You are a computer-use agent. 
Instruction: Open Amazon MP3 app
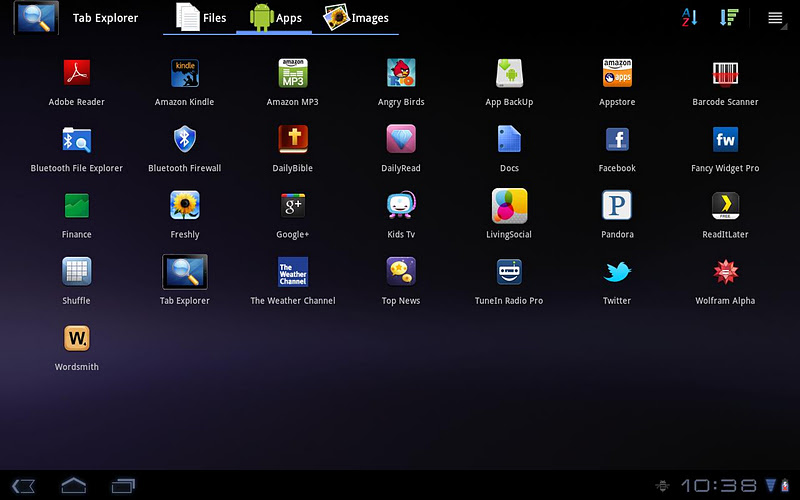(x=293, y=72)
